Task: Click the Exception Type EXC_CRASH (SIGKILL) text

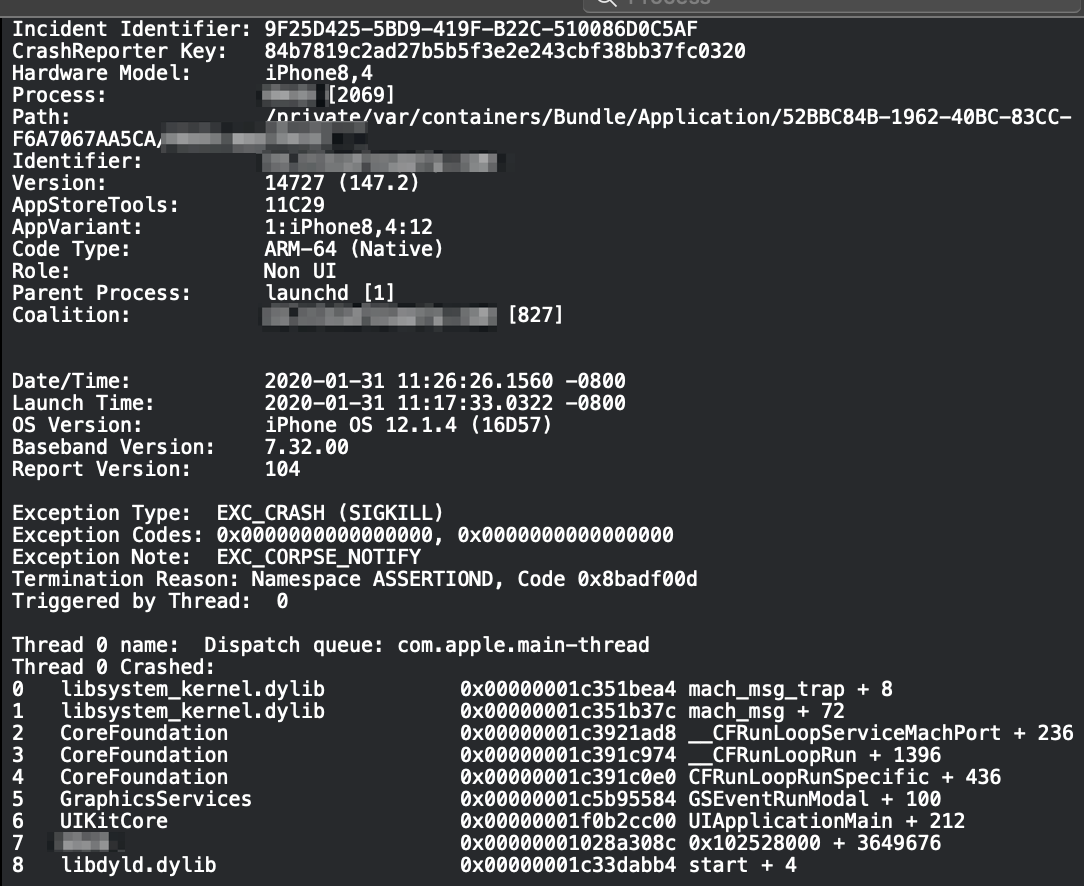Action: tap(330, 513)
